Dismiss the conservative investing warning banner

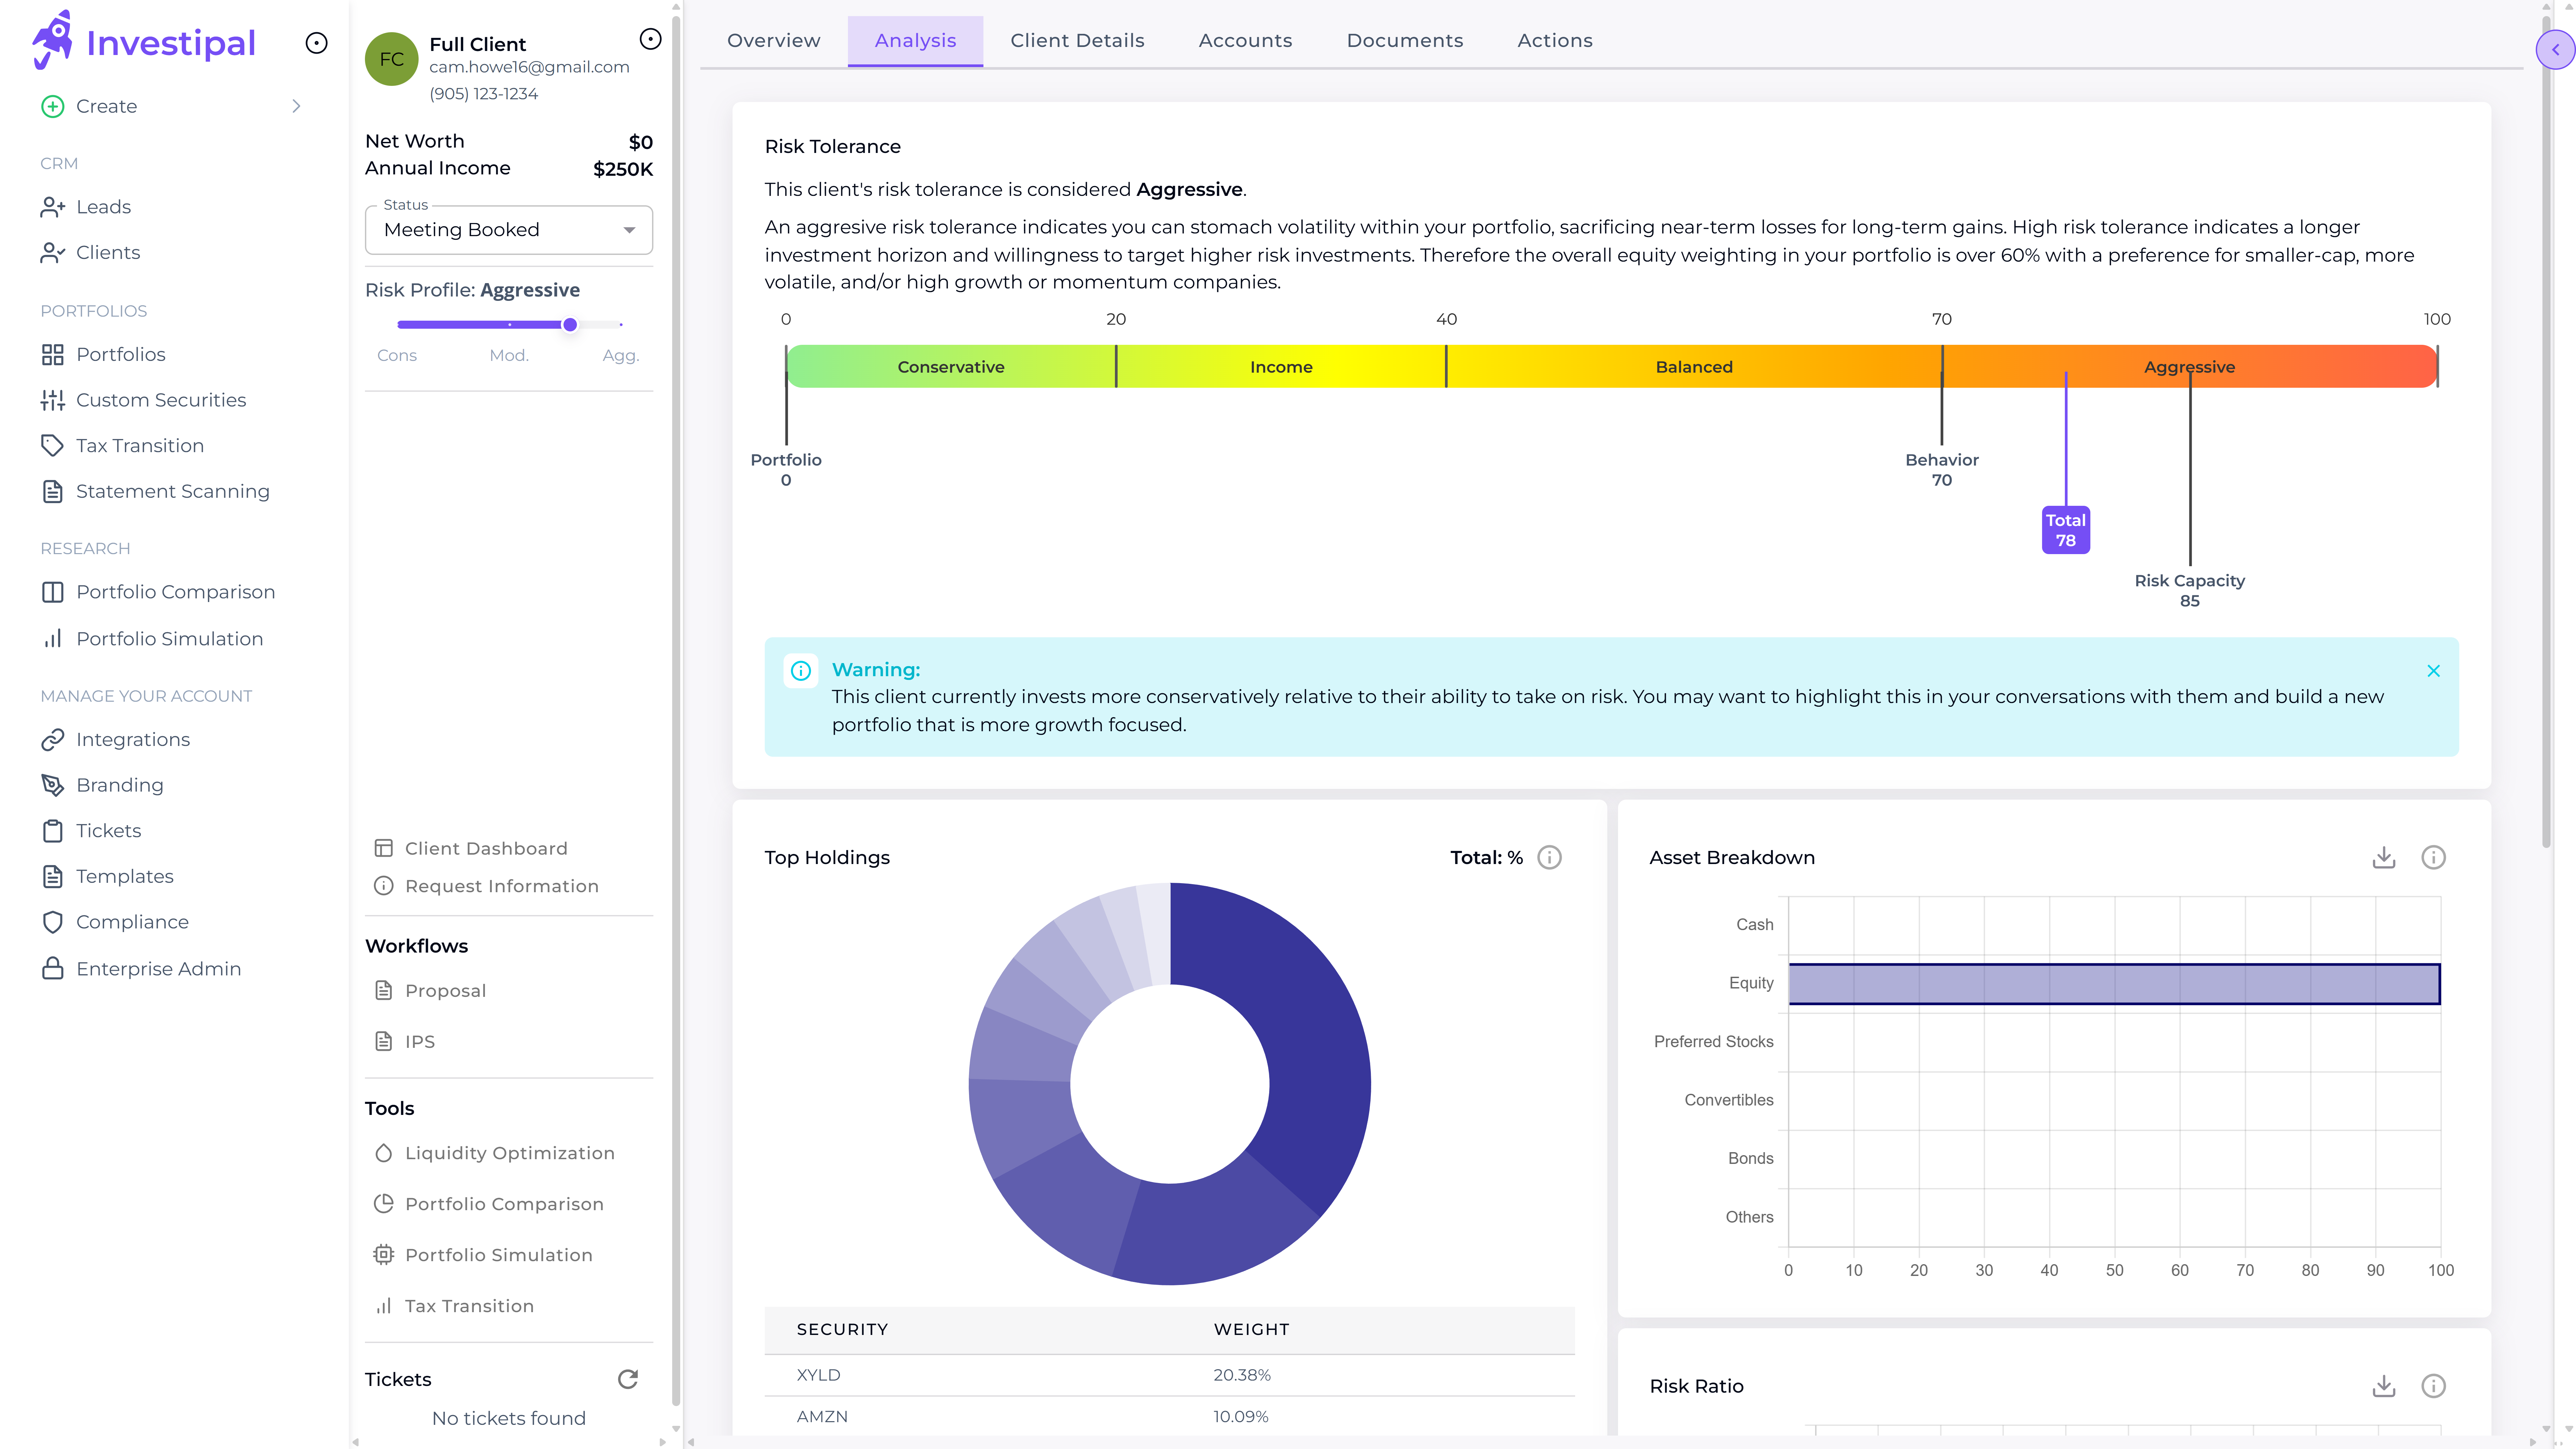point(2434,671)
